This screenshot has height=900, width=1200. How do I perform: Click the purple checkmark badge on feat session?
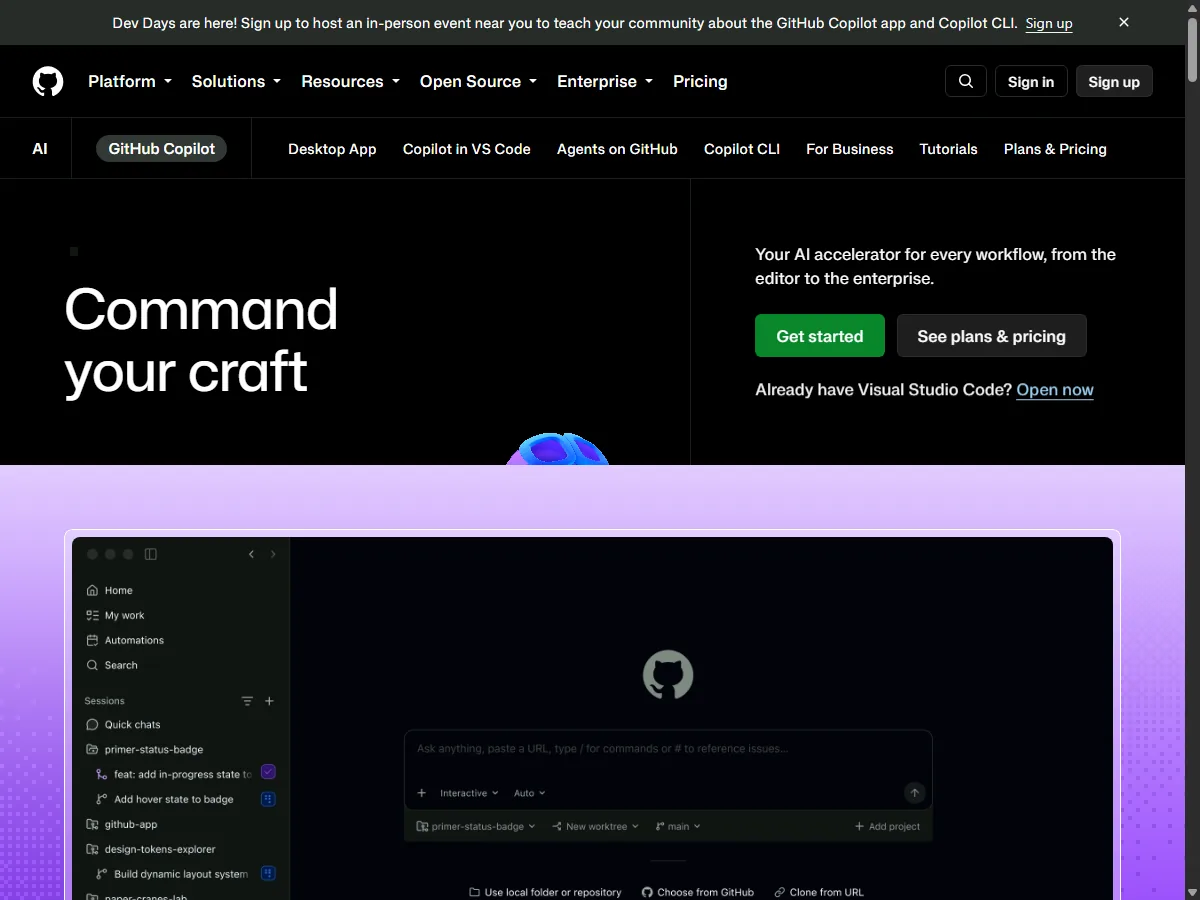point(268,773)
